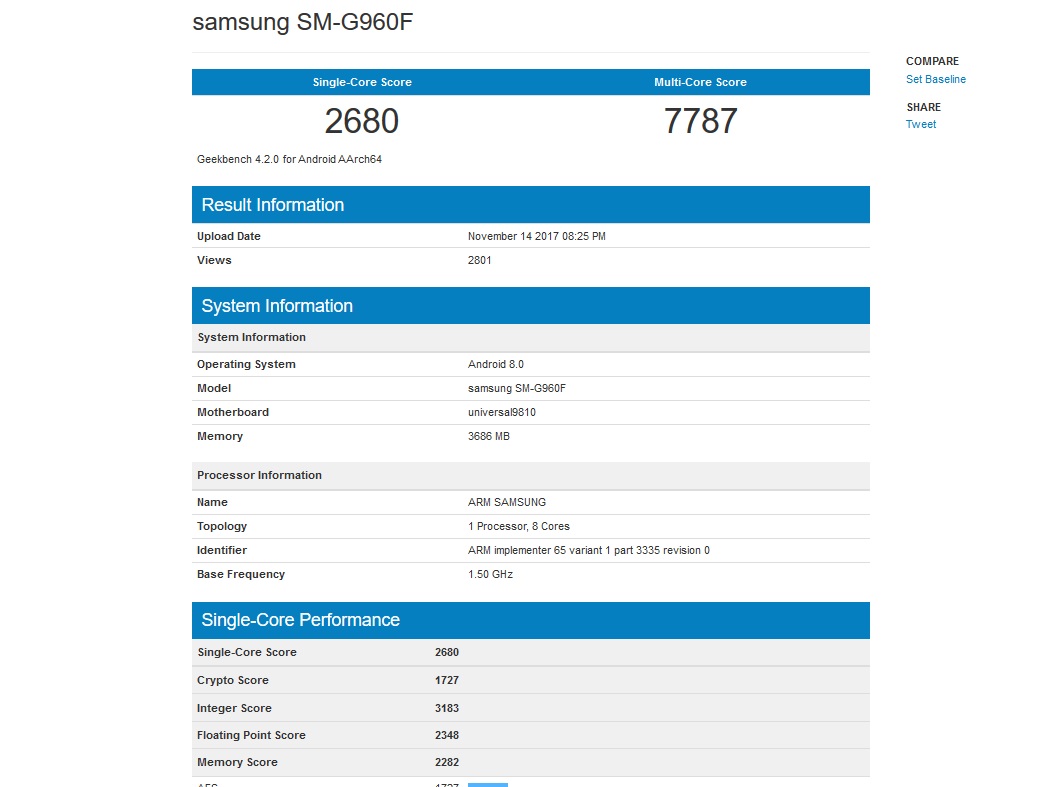The height and width of the screenshot is (787, 1050).
Task: Select the base frequency 1.50 GHz
Action: 490,575
